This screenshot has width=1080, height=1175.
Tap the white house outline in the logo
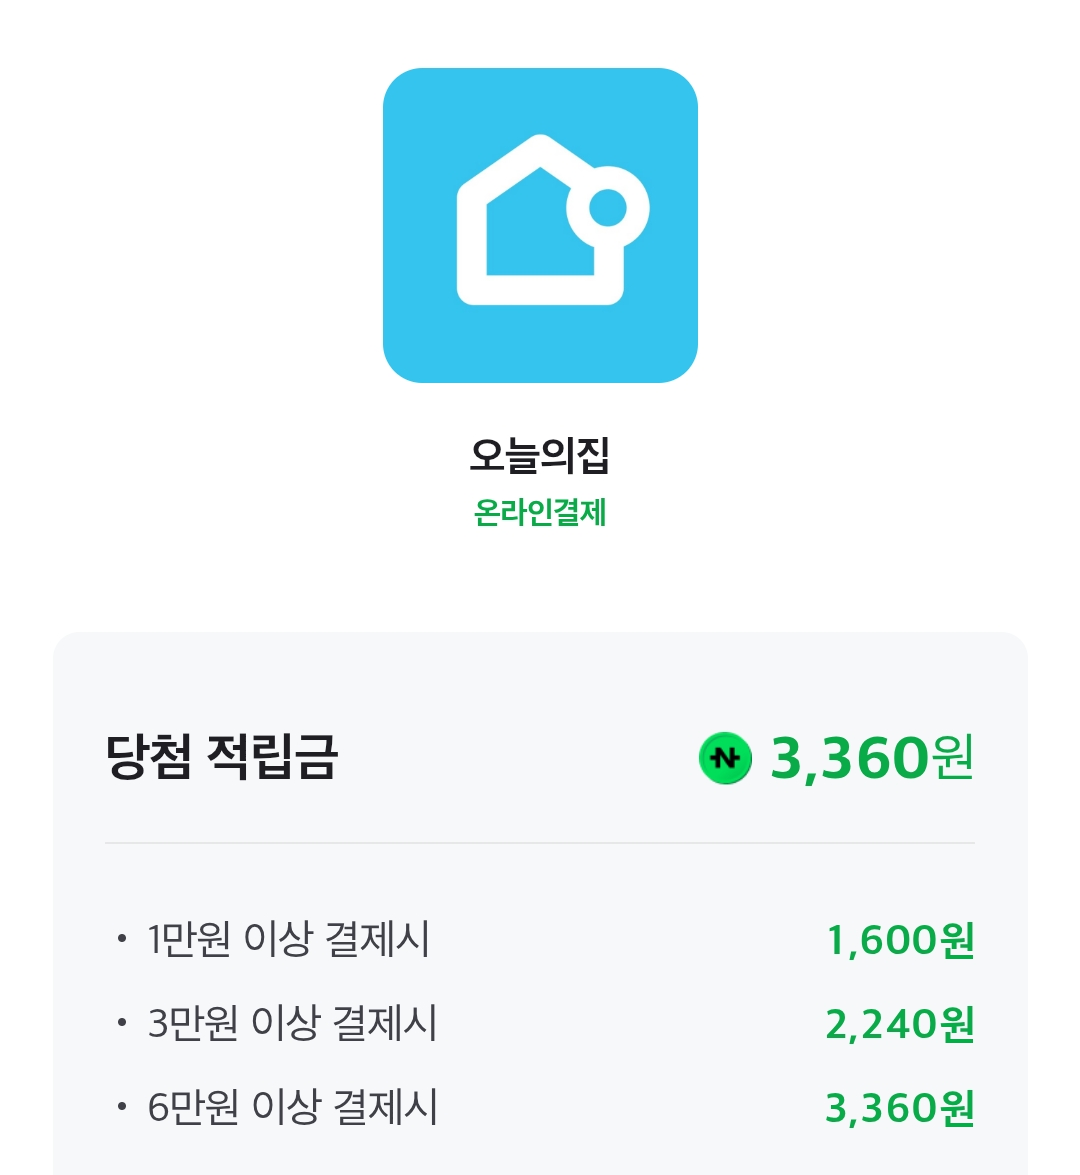pos(540,220)
